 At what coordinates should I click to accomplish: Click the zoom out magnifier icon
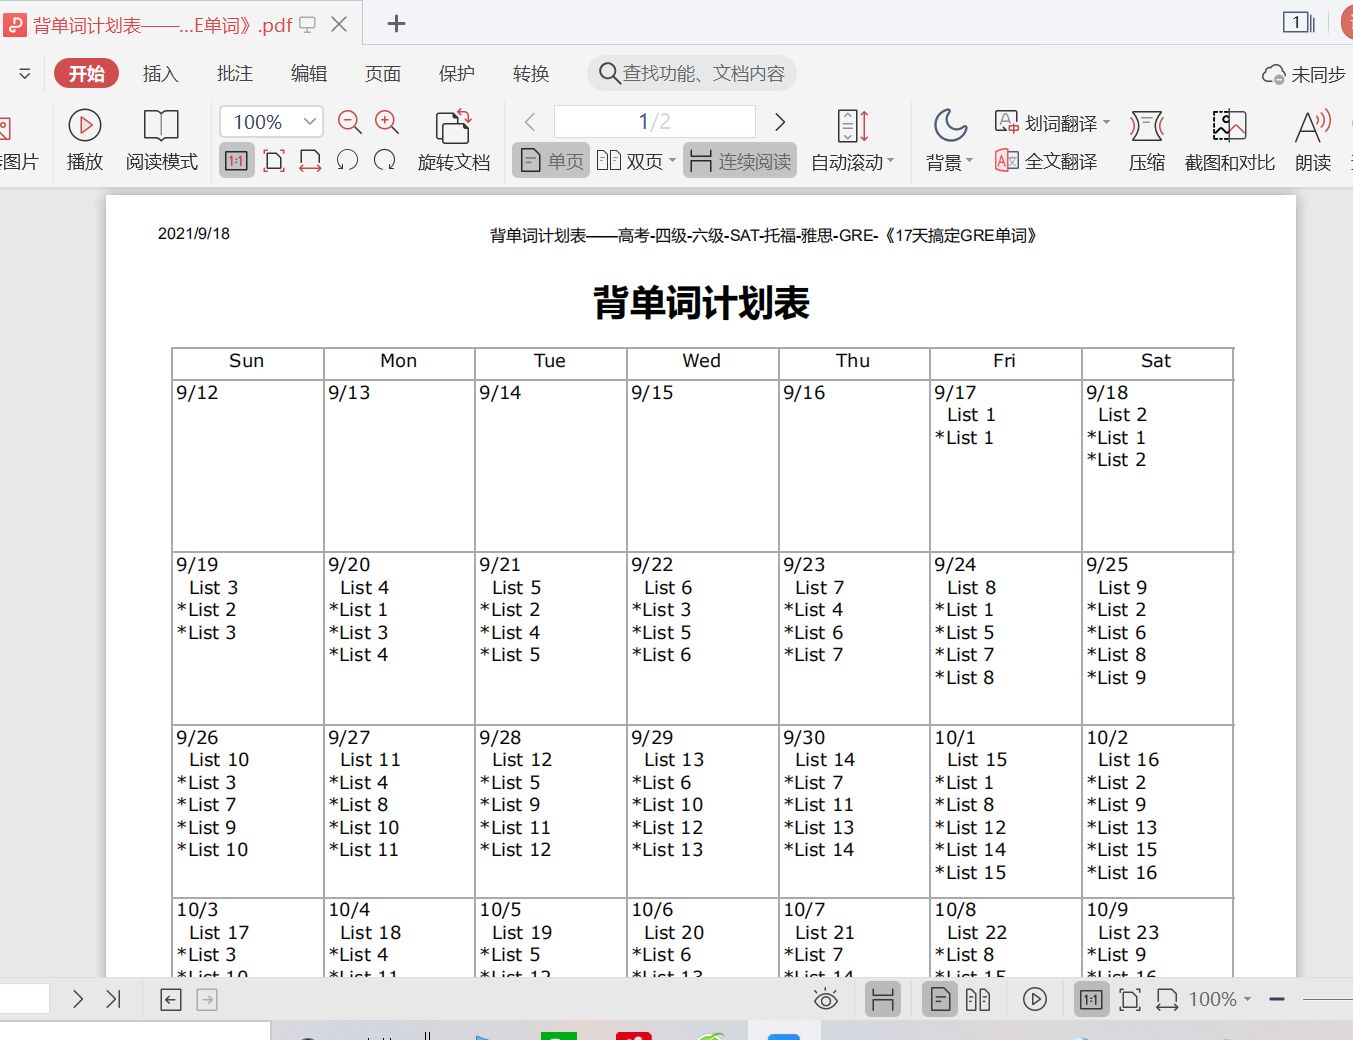349,122
